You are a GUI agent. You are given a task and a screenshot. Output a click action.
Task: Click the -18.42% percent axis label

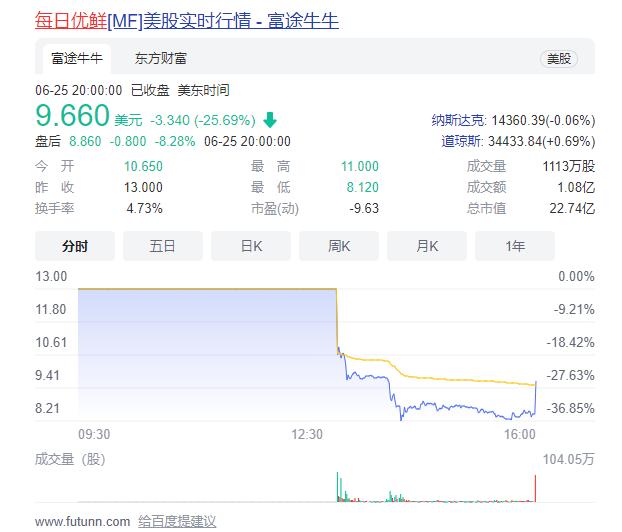click(x=570, y=342)
